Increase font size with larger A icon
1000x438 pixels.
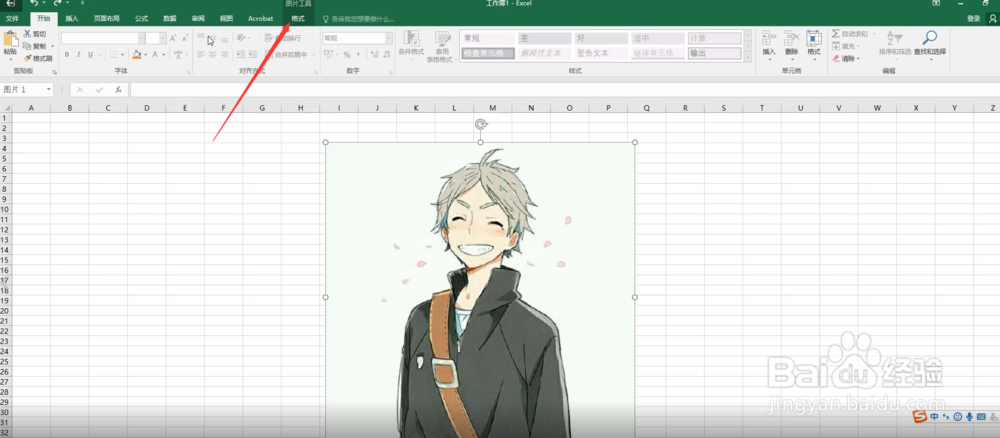tap(173, 38)
